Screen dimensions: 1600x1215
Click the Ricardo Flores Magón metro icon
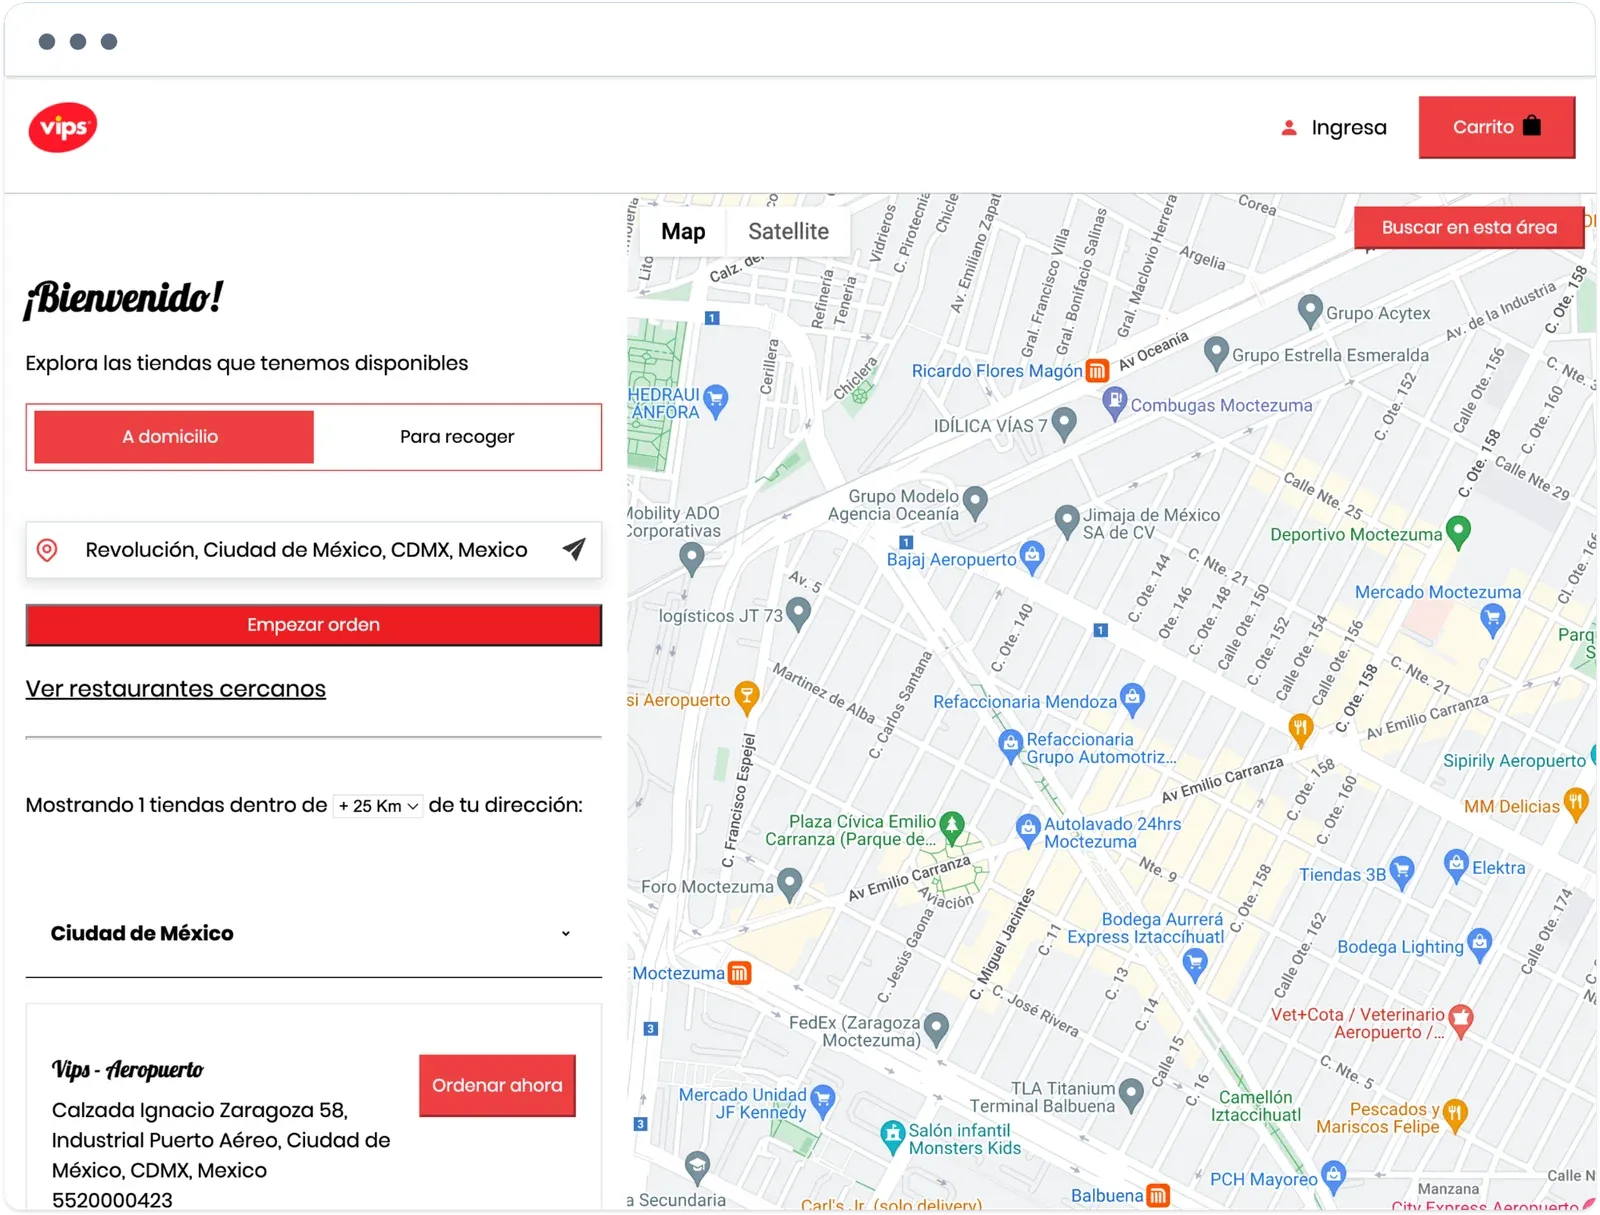1097,371
